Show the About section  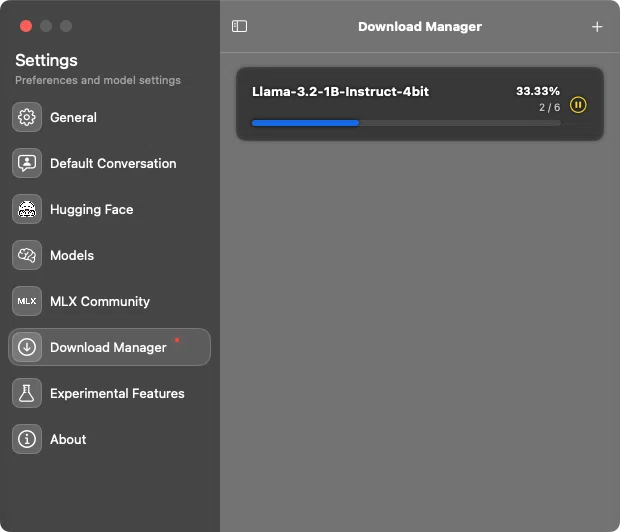point(110,439)
